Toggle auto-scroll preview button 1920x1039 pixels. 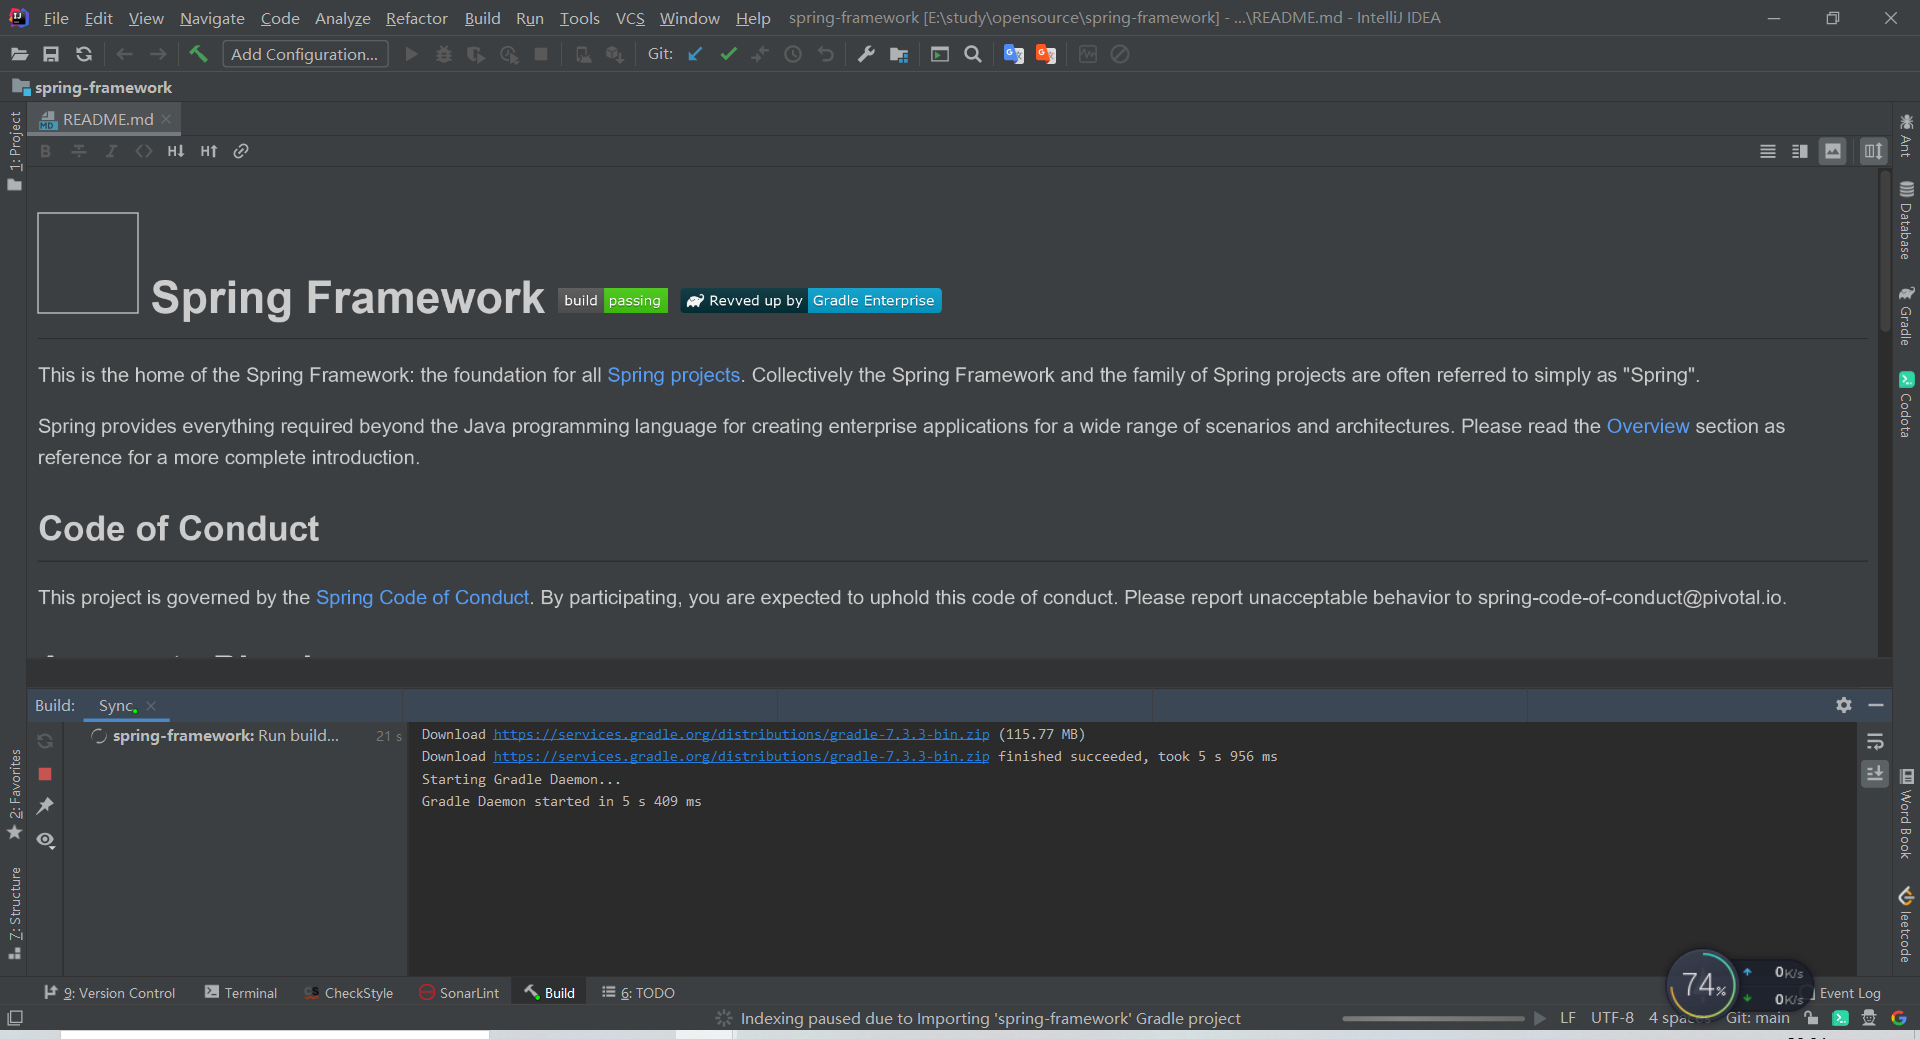point(1873,151)
